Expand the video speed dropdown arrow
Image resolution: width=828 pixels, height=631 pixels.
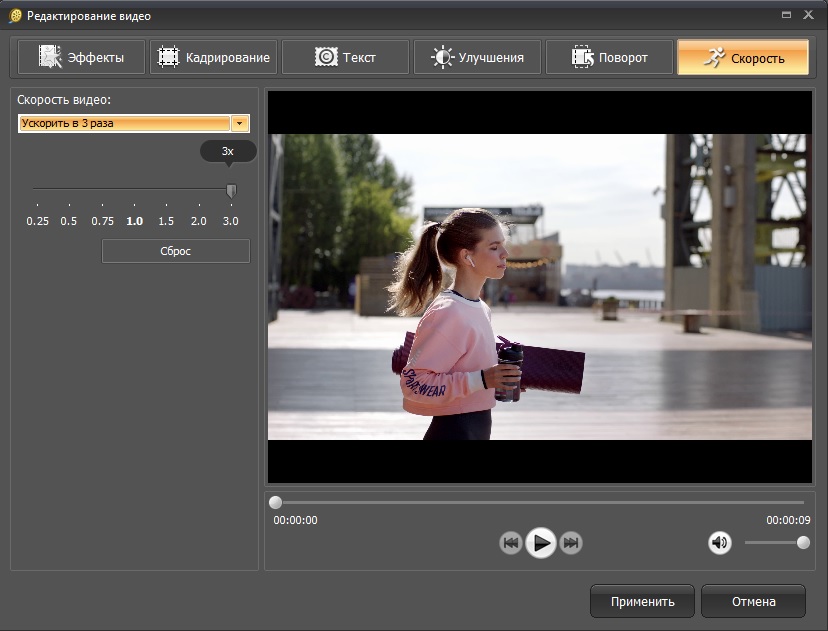(240, 123)
